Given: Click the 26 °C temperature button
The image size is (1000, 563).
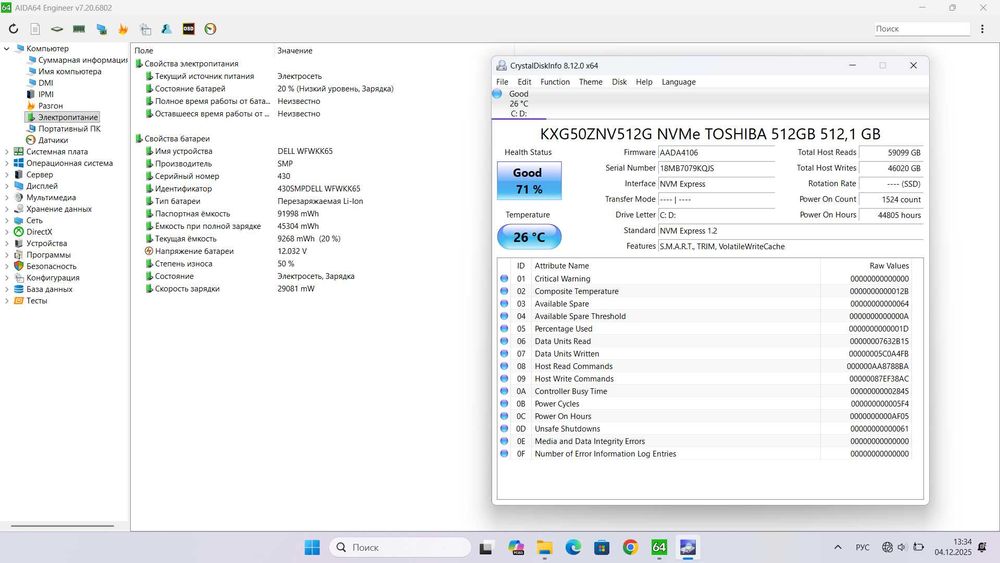Looking at the screenshot, I should tap(529, 237).
